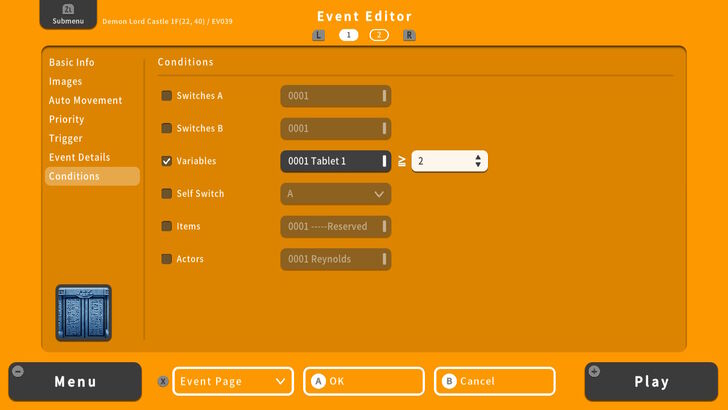Toggle the Self Switch checkbox
This screenshot has width=728, height=410.
[167, 194]
